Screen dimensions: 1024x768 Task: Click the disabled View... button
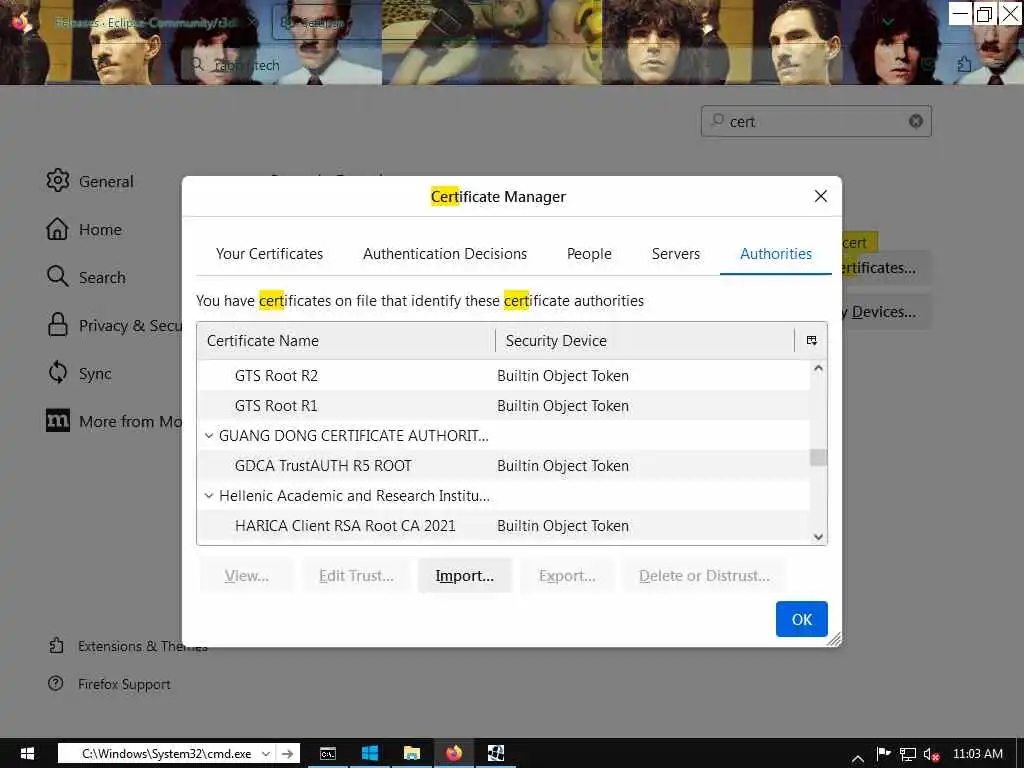(246, 575)
